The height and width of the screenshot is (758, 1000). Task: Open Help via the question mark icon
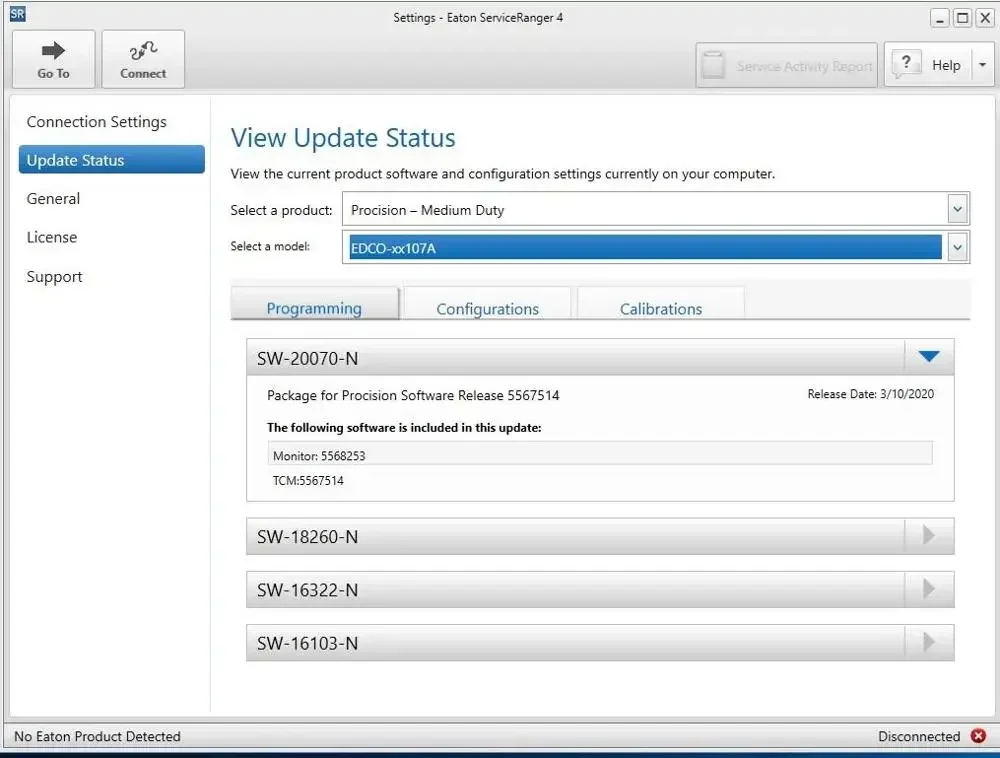[x=906, y=64]
